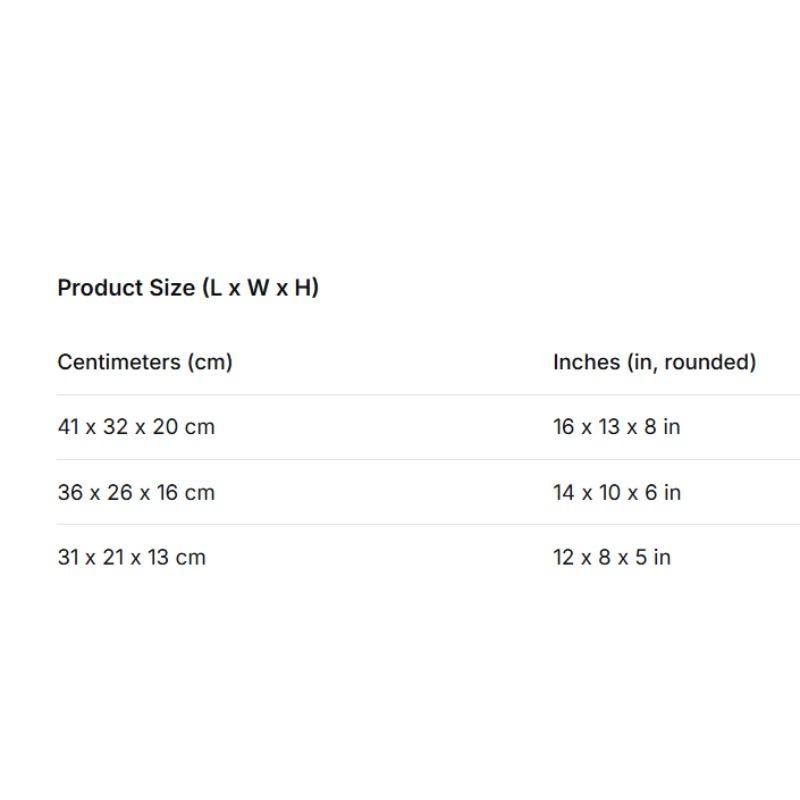Click the number 16 in first inches row

click(x=564, y=427)
